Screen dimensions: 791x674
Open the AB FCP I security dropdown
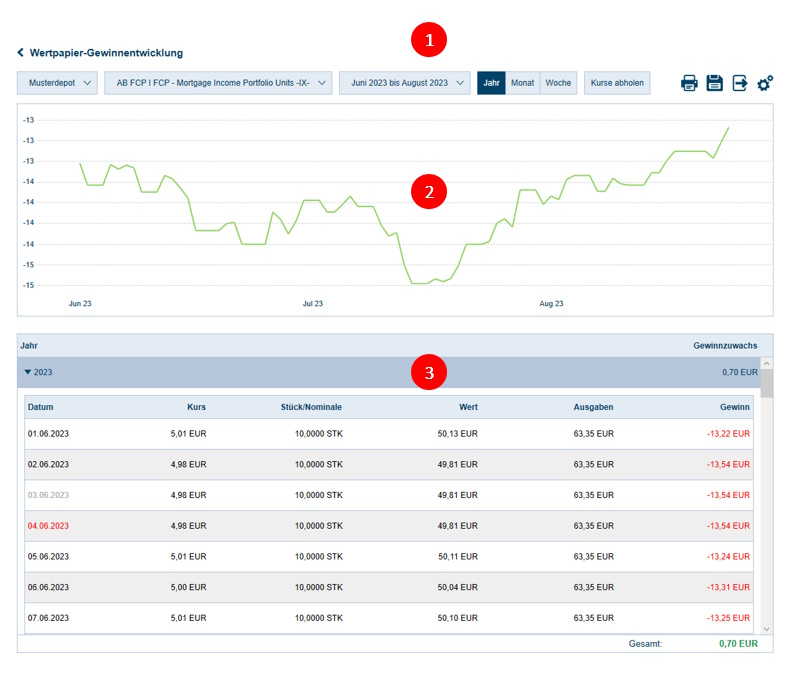(217, 83)
